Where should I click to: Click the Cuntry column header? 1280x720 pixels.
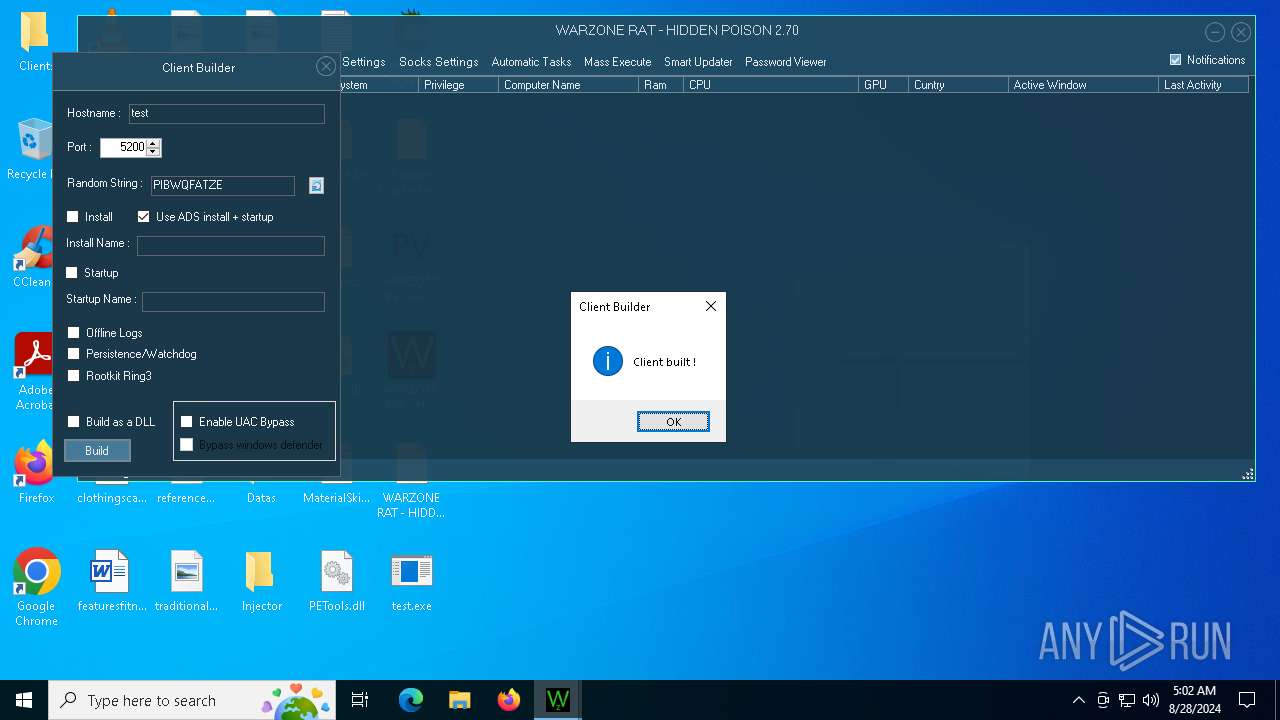[x=958, y=85]
